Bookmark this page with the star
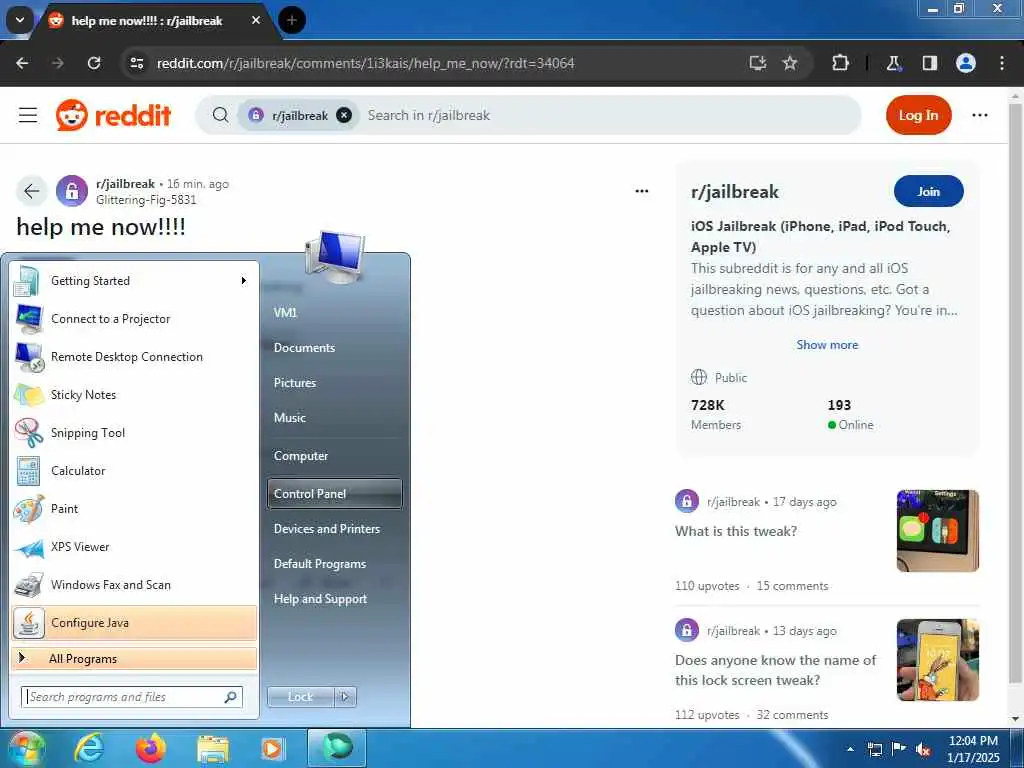The image size is (1024, 768). click(790, 63)
